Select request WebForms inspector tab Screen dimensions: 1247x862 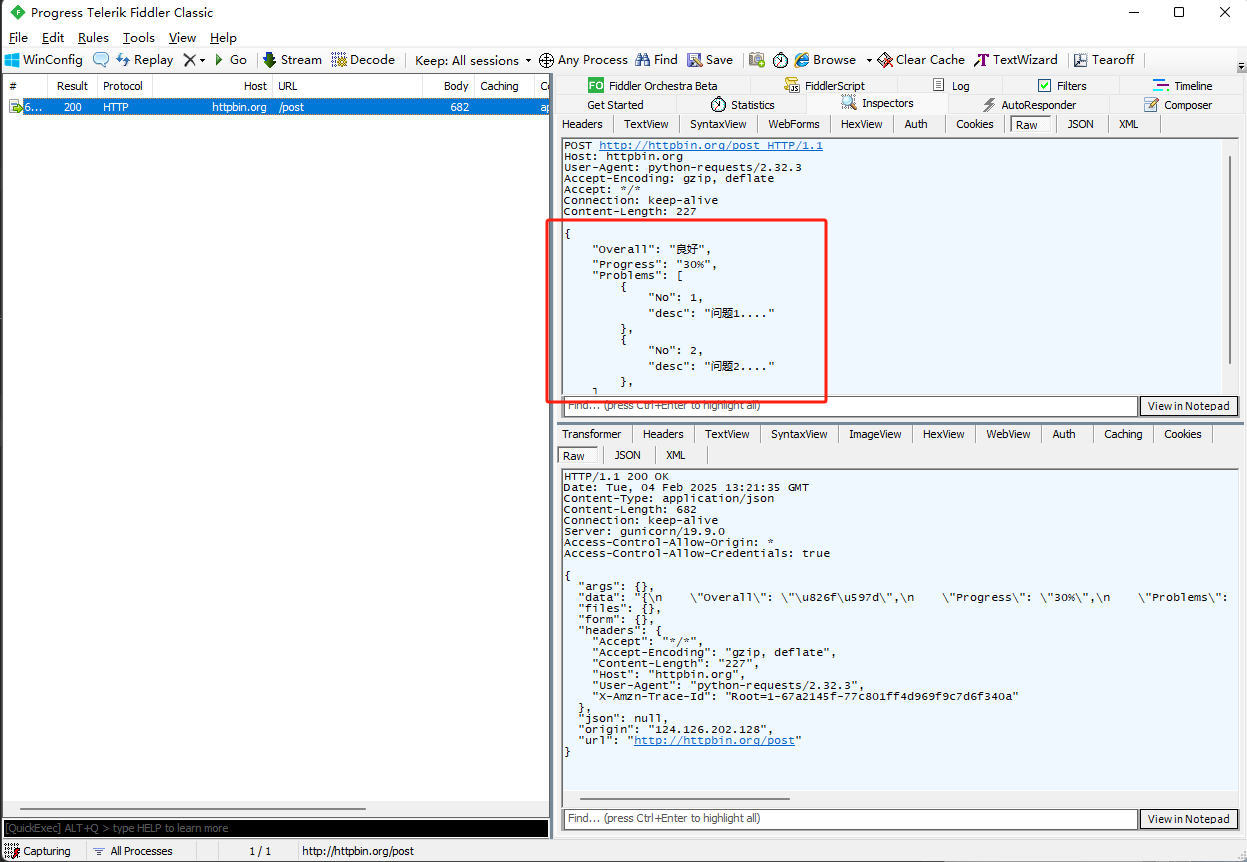(794, 124)
